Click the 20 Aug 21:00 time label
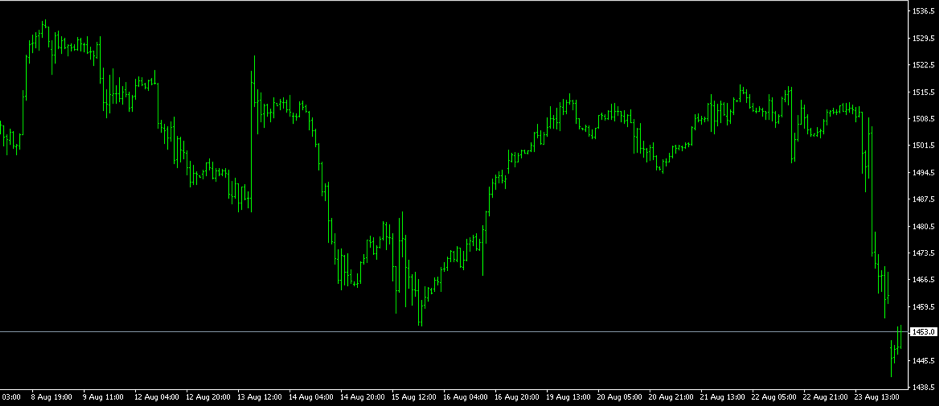This screenshot has width=939, height=406. (671, 398)
